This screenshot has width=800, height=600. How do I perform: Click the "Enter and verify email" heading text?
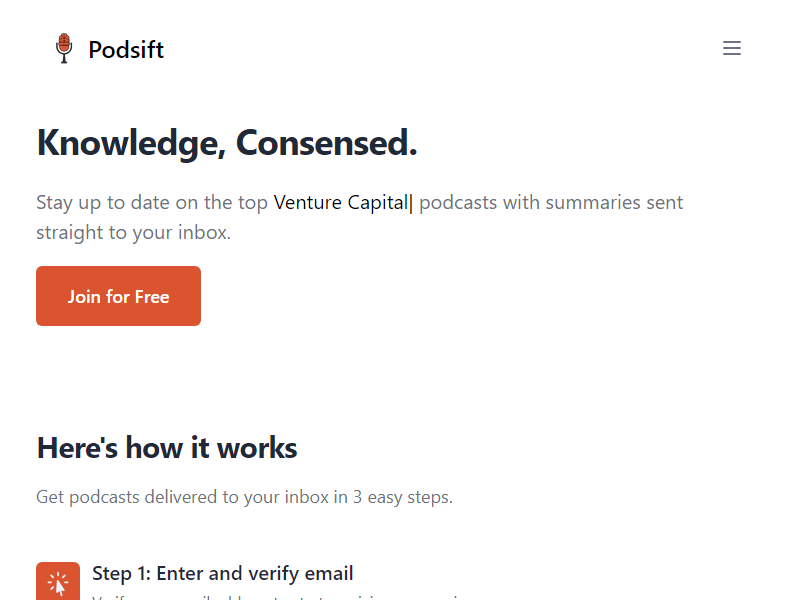(255, 573)
